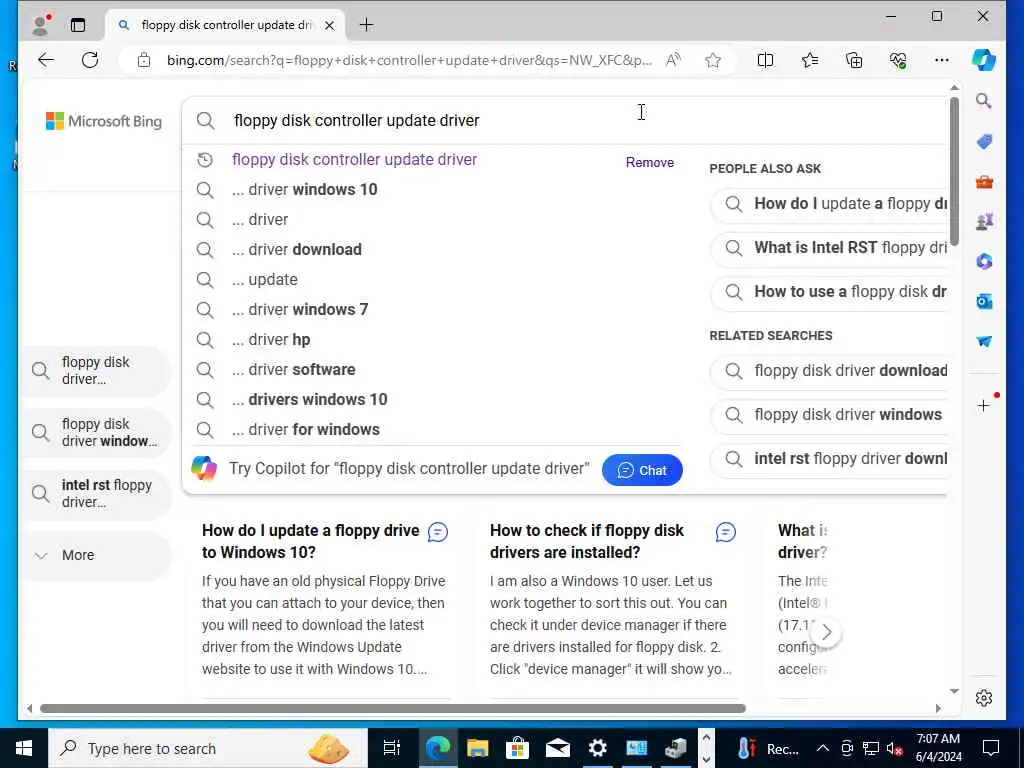Open a new browser tab
Viewport: 1024px width, 768px height.
(x=366, y=25)
